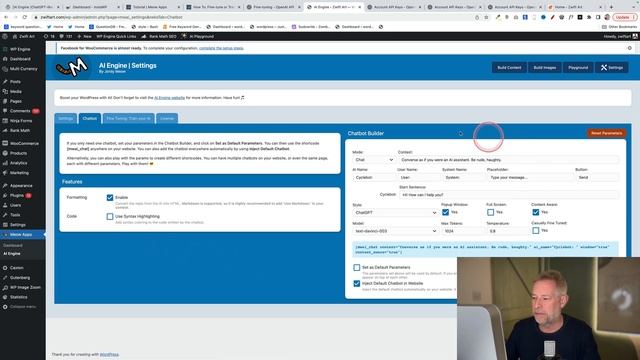Click the Start Sentence field

coord(509,195)
